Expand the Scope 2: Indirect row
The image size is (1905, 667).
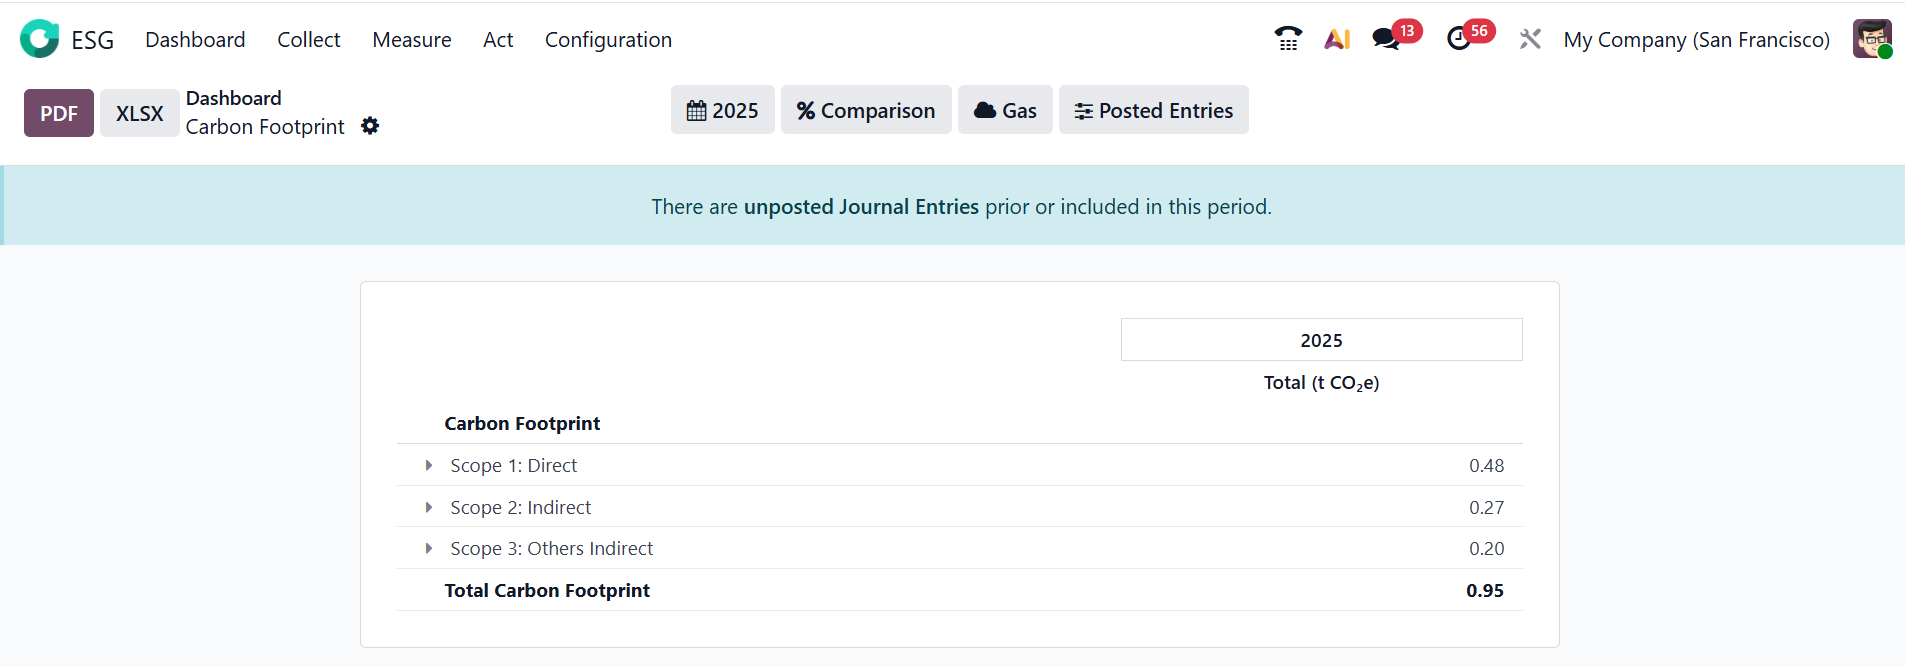(429, 507)
